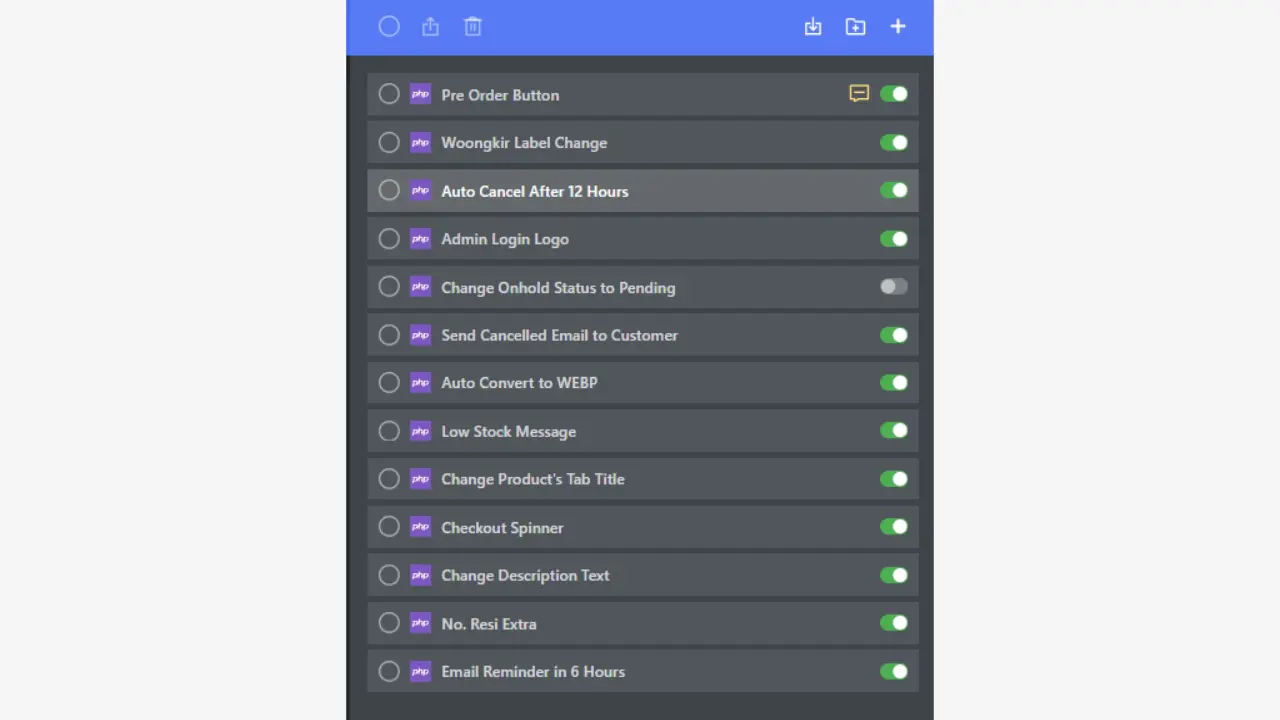Turn off the No. Resi Extra toggle
1280x720 pixels.
[x=893, y=623]
